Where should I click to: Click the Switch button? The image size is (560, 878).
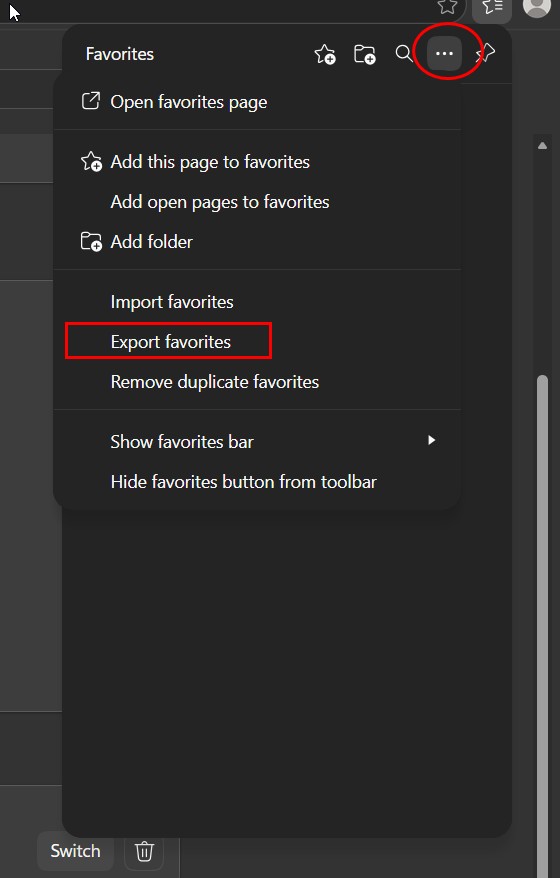75,851
